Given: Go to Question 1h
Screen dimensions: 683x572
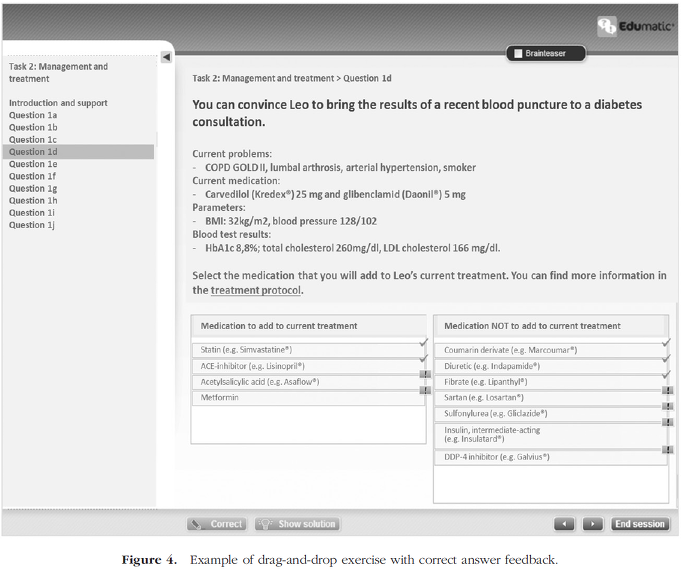Looking at the screenshot, I should (33, 200).
